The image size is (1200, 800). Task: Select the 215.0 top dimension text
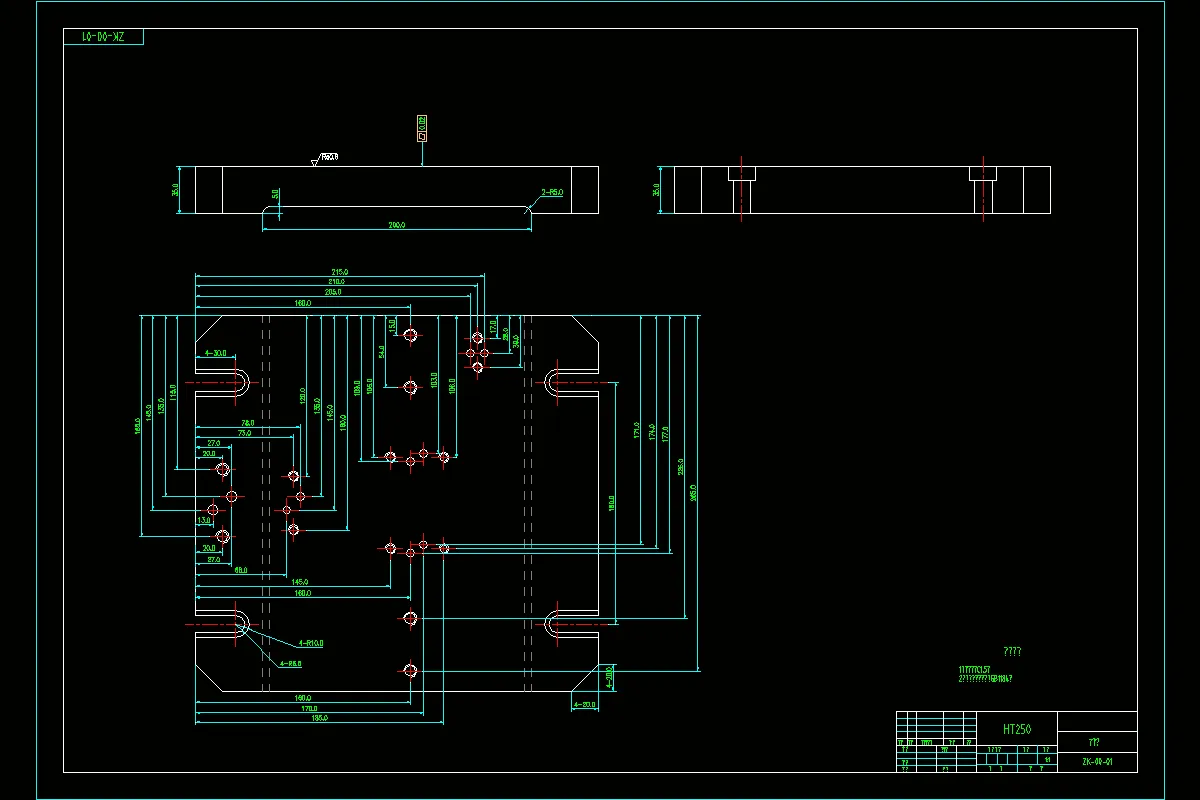point(340,272)
